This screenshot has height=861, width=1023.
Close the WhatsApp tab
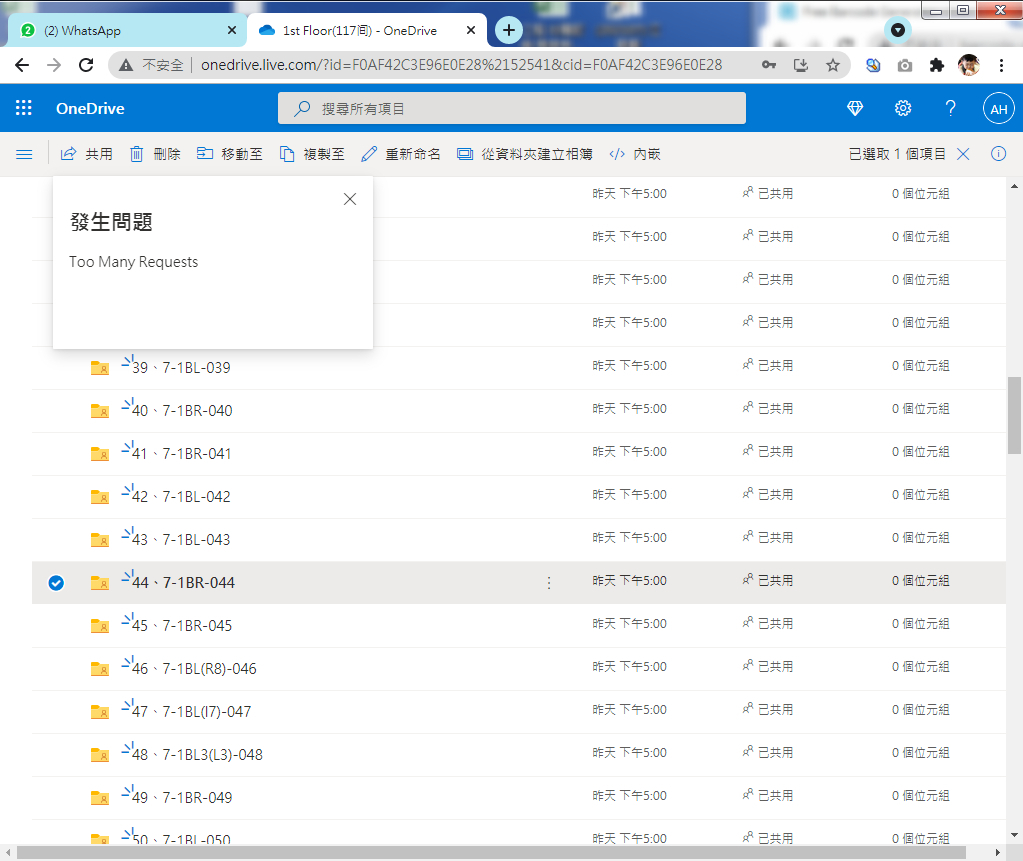point(232,31)
